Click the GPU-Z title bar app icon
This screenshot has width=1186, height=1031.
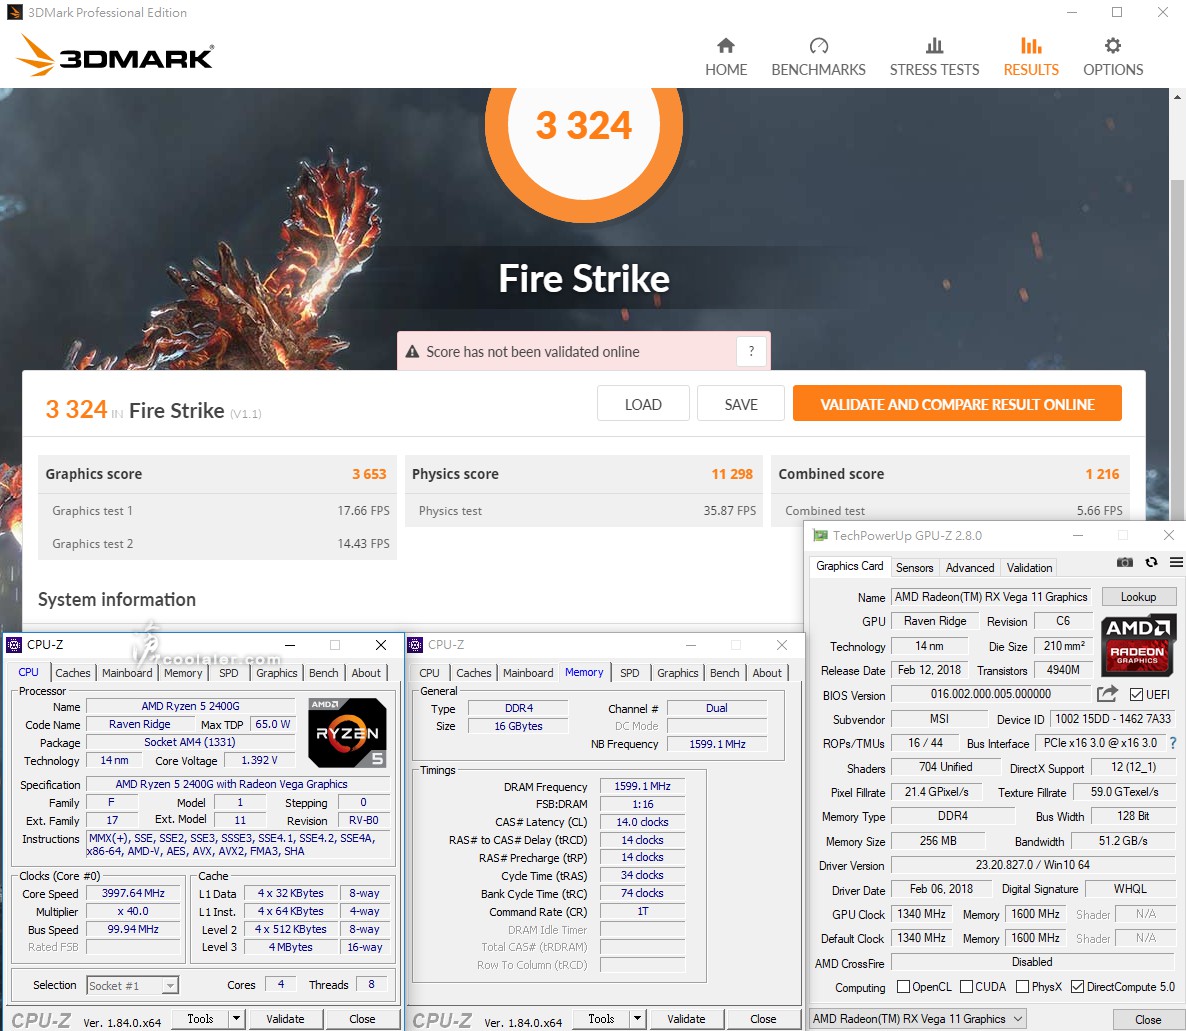(x=820, y=536)
